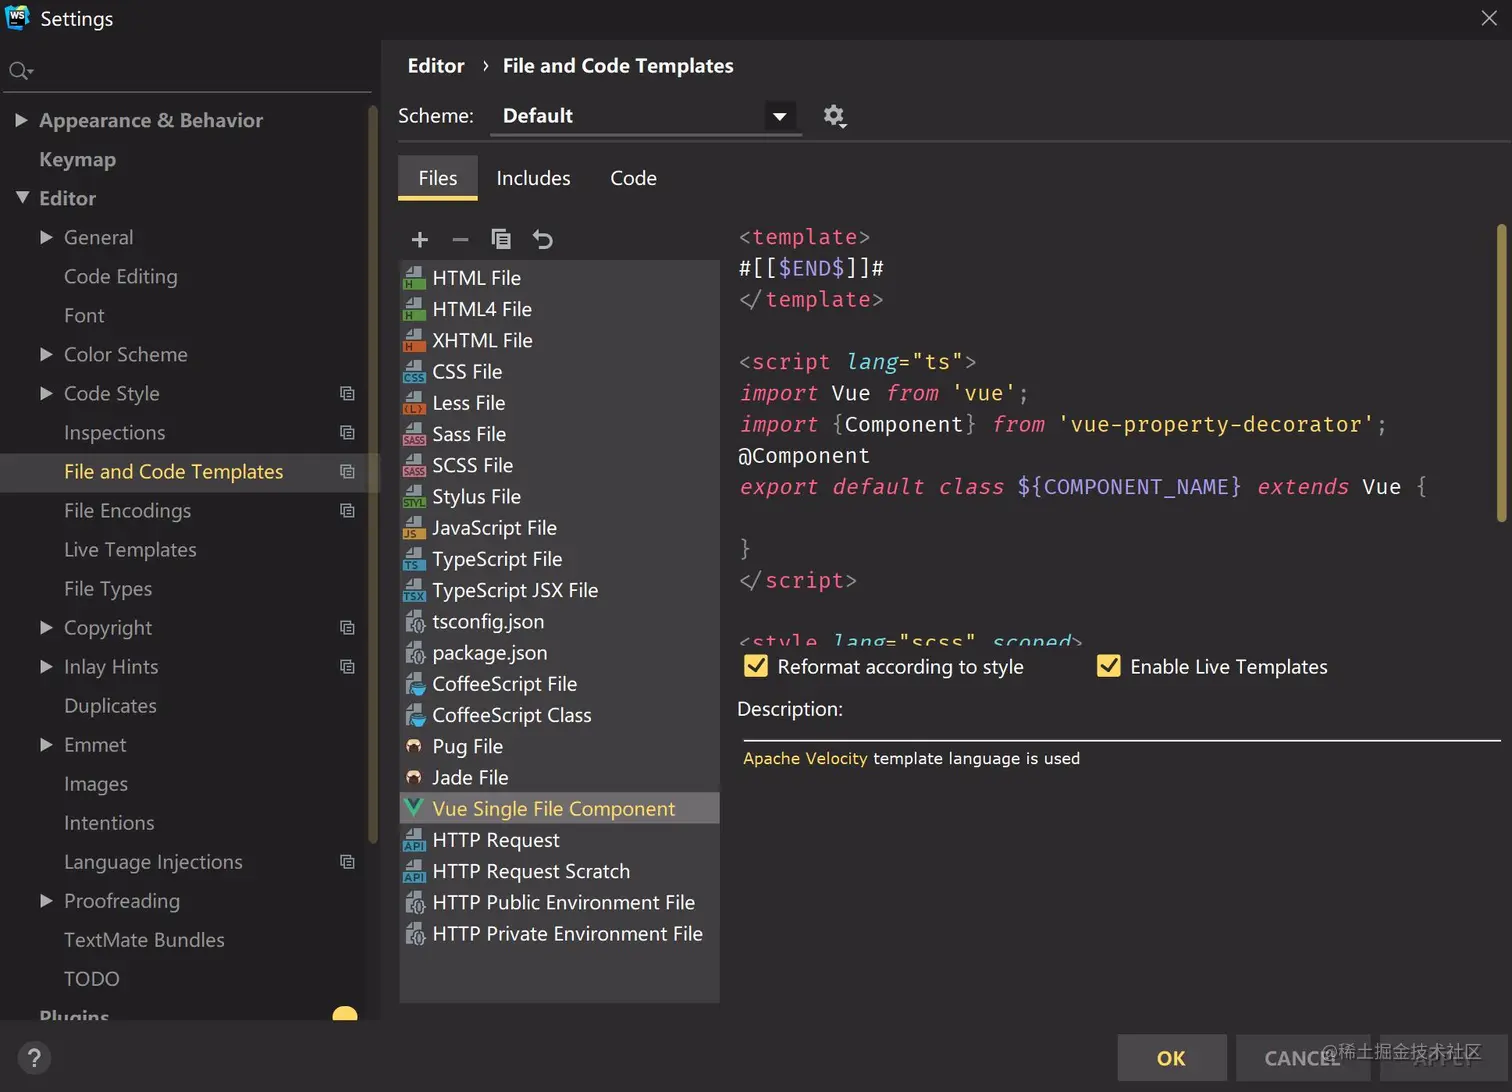Open the Scheme Default dropdown
Screen dimensions: 1512x1092
tap(644, 116)
